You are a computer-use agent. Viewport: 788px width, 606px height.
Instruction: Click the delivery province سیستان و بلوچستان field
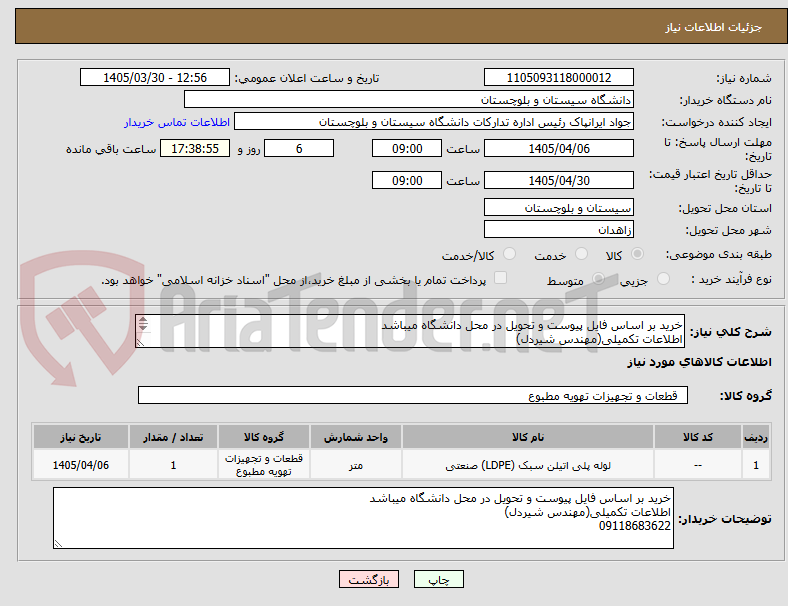click(x=558, y=207)
